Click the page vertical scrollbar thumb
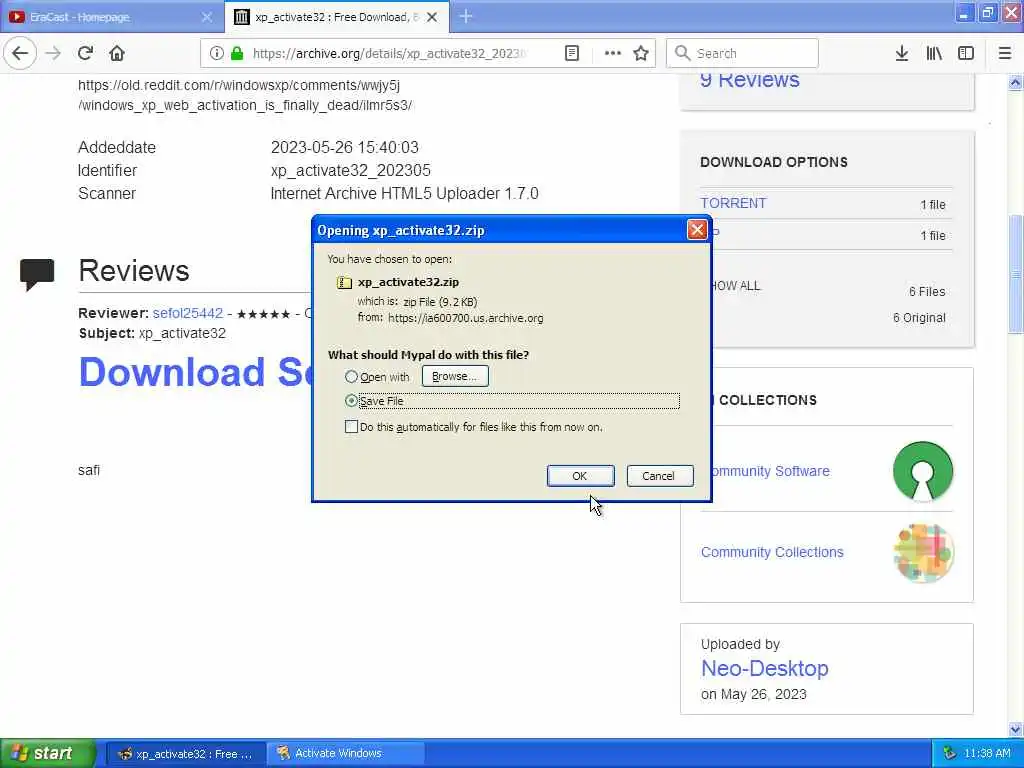Image resolution: width=1024 pixels, height=768 pixels. [x=1016, y=273]
